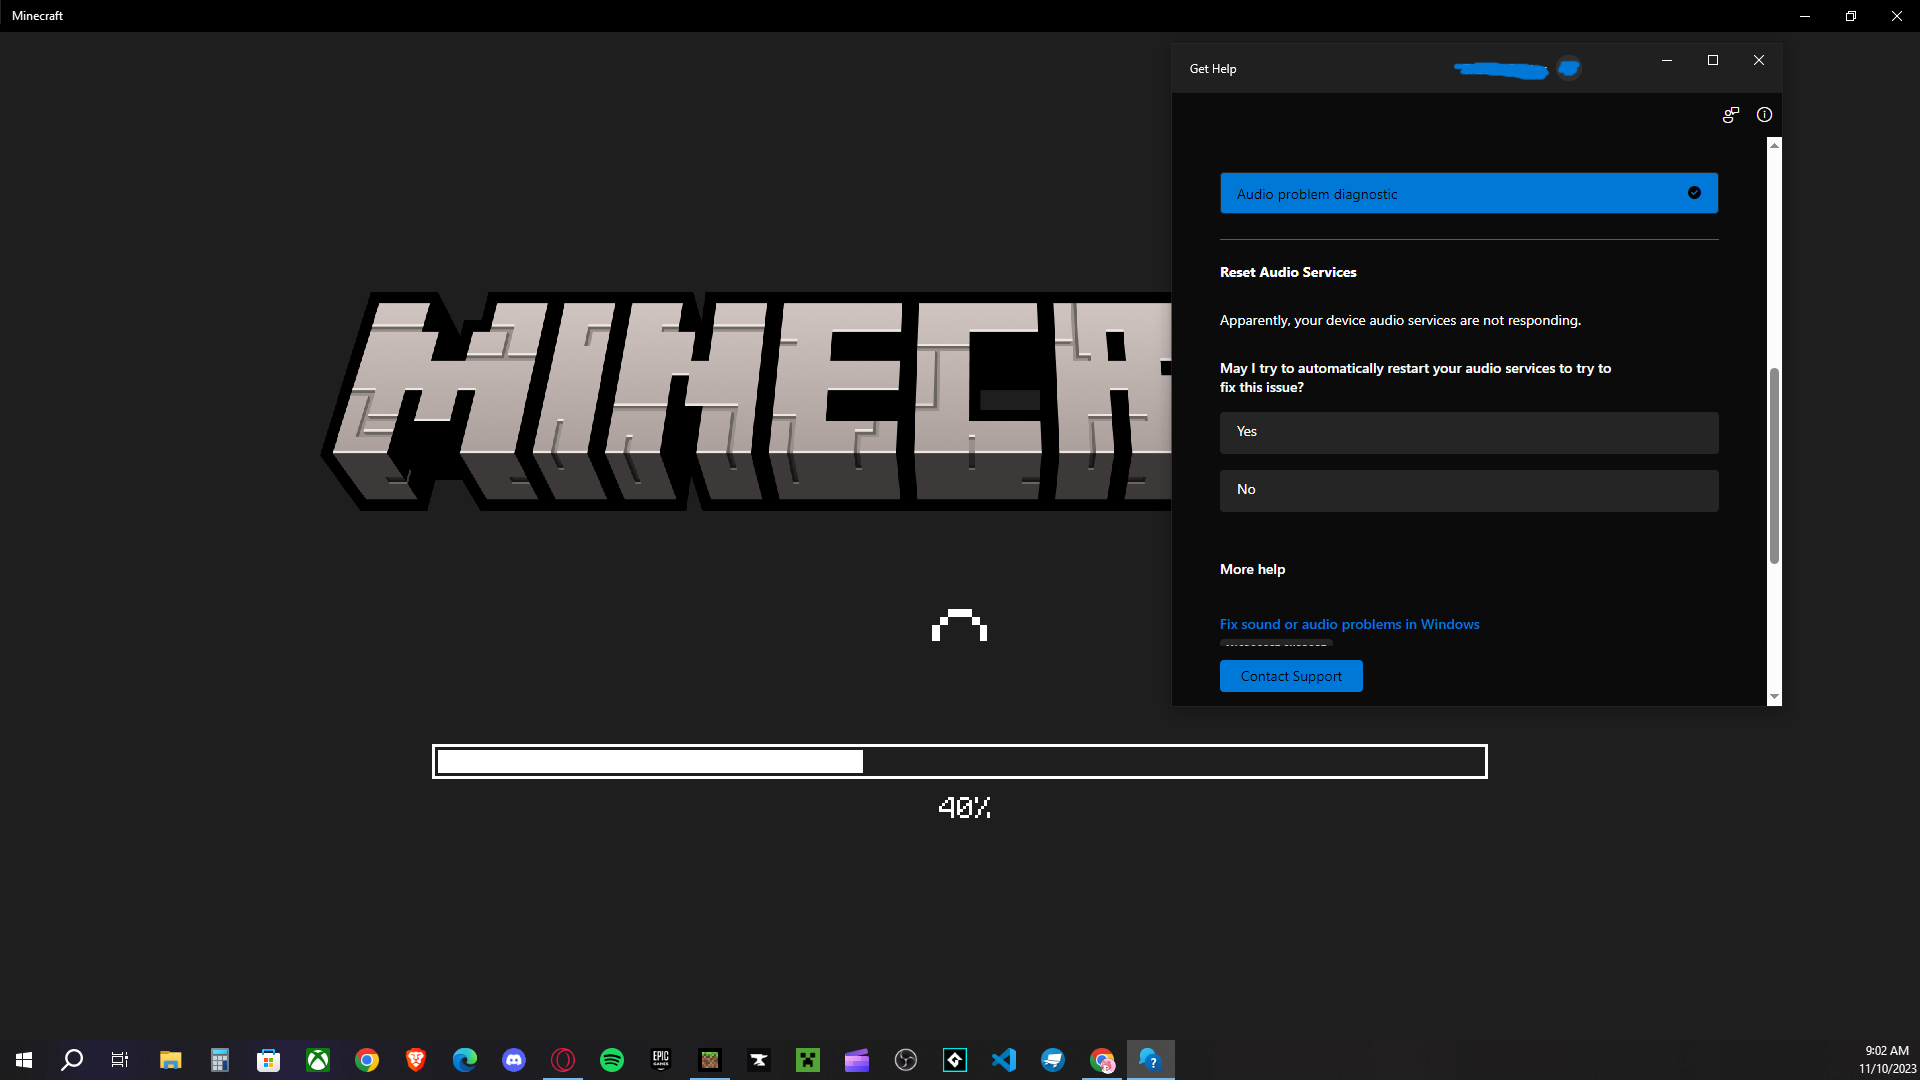Click the Minecraft loading progress bar
The width and height of the screenshot is (1920, 1080).
point(959,762)
